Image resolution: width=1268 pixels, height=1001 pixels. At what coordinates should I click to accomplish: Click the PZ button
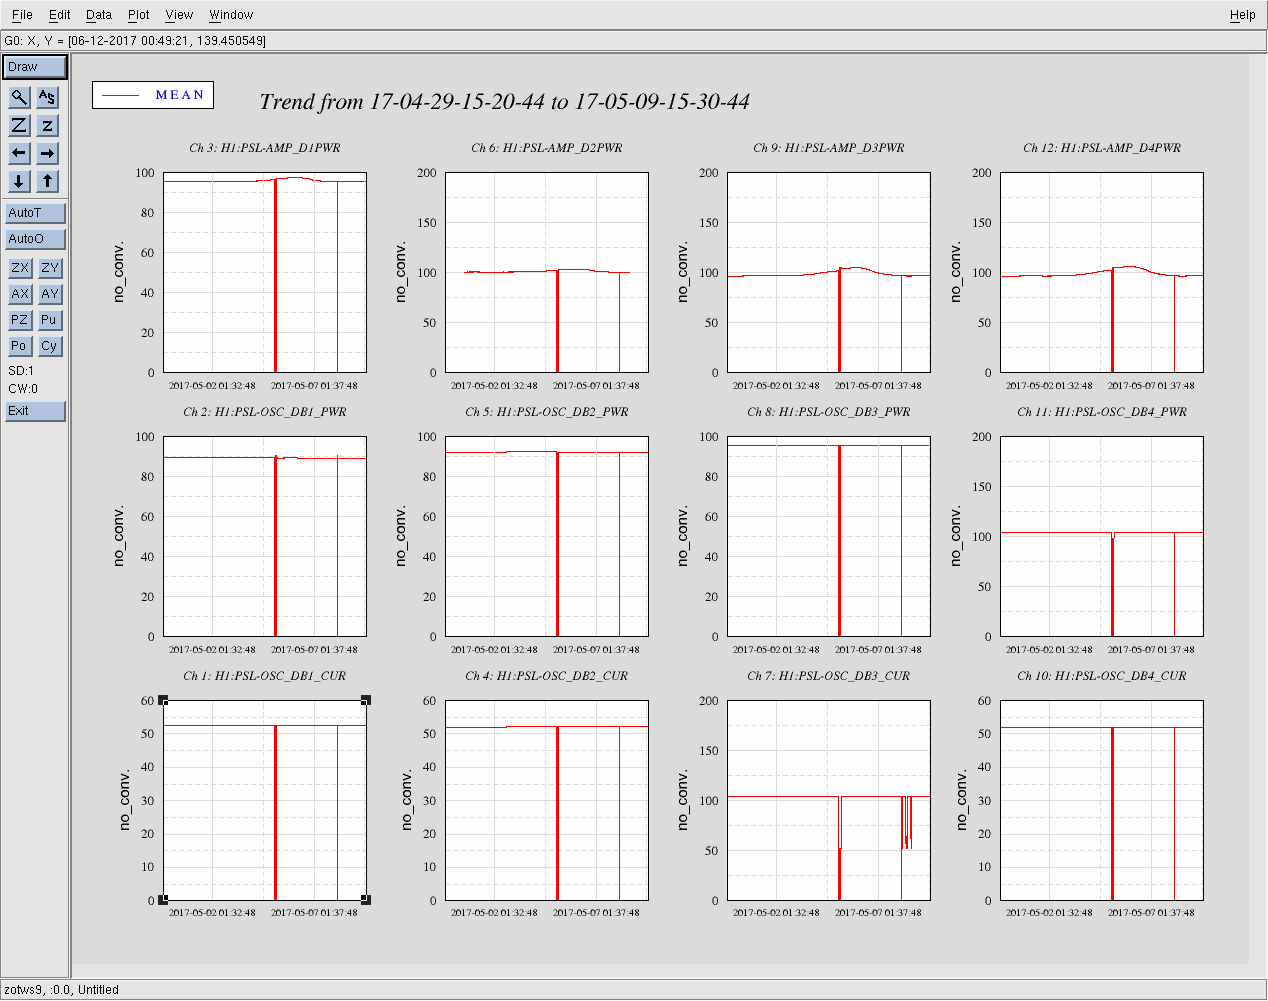(x=20, y=320)
